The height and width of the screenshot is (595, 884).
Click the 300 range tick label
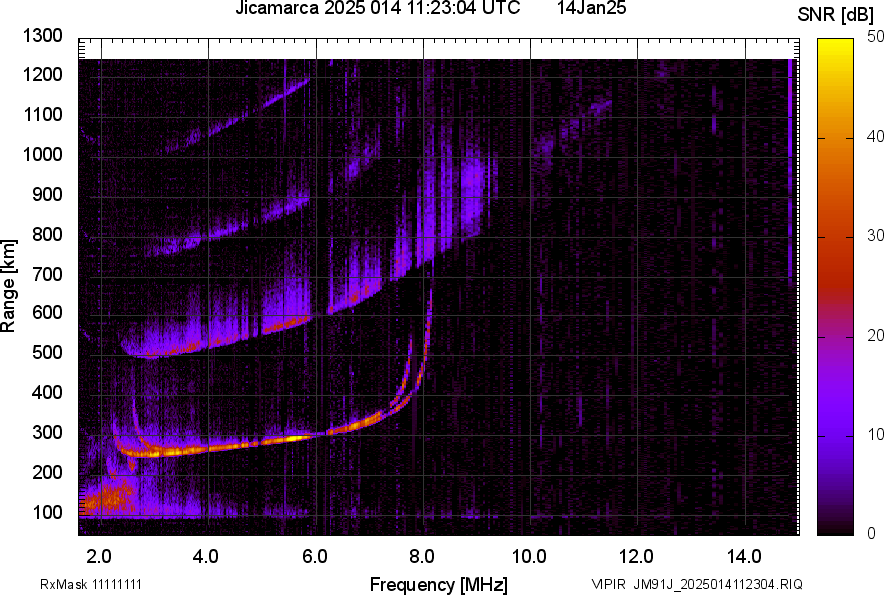click(47, 433)
